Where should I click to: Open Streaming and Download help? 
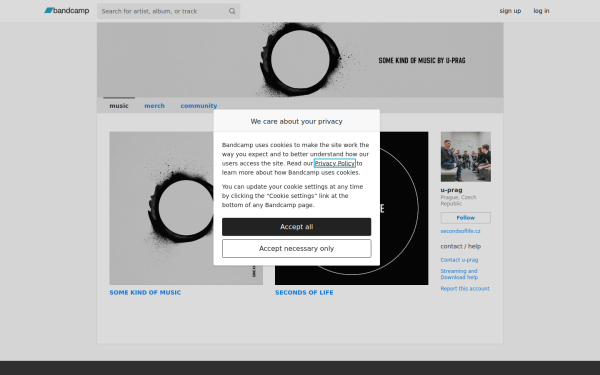tap(459, 274)
